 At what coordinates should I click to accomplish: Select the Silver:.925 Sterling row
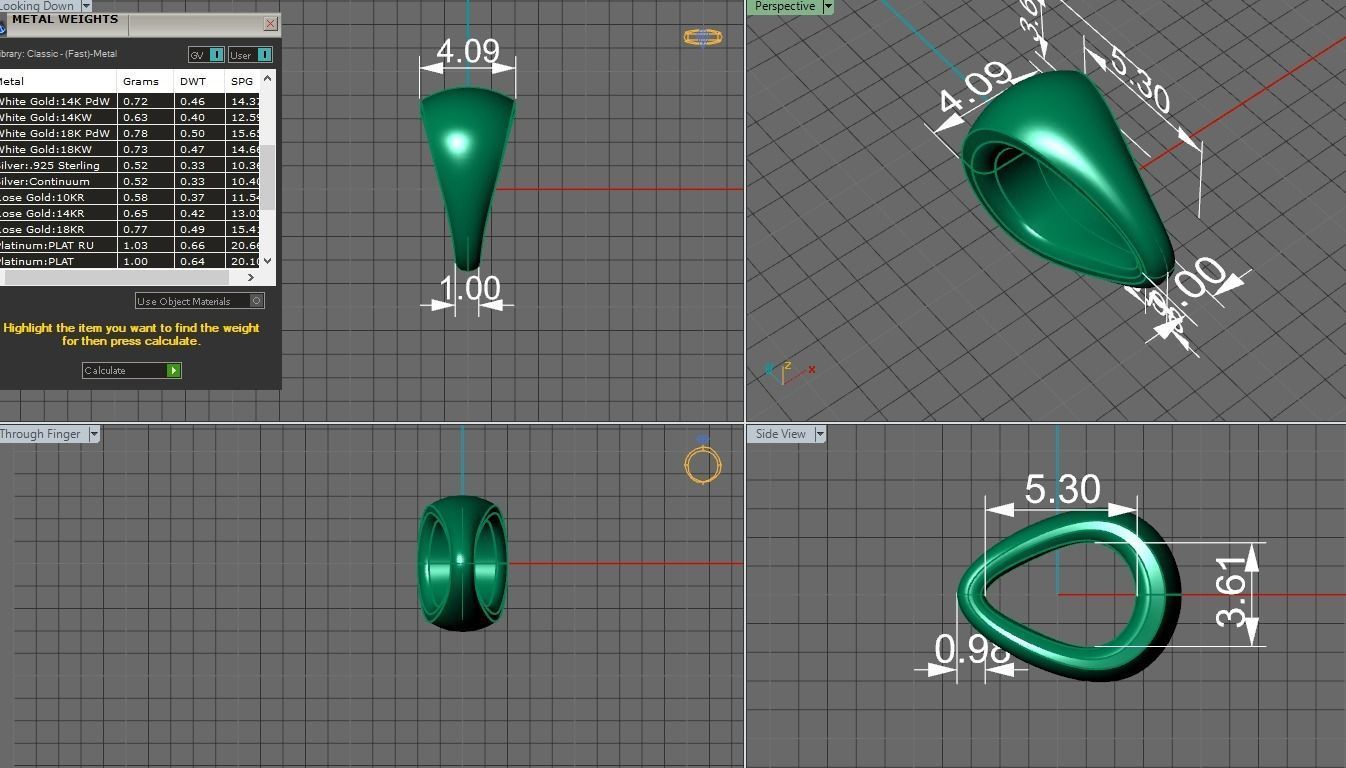[x=130, y=165]
